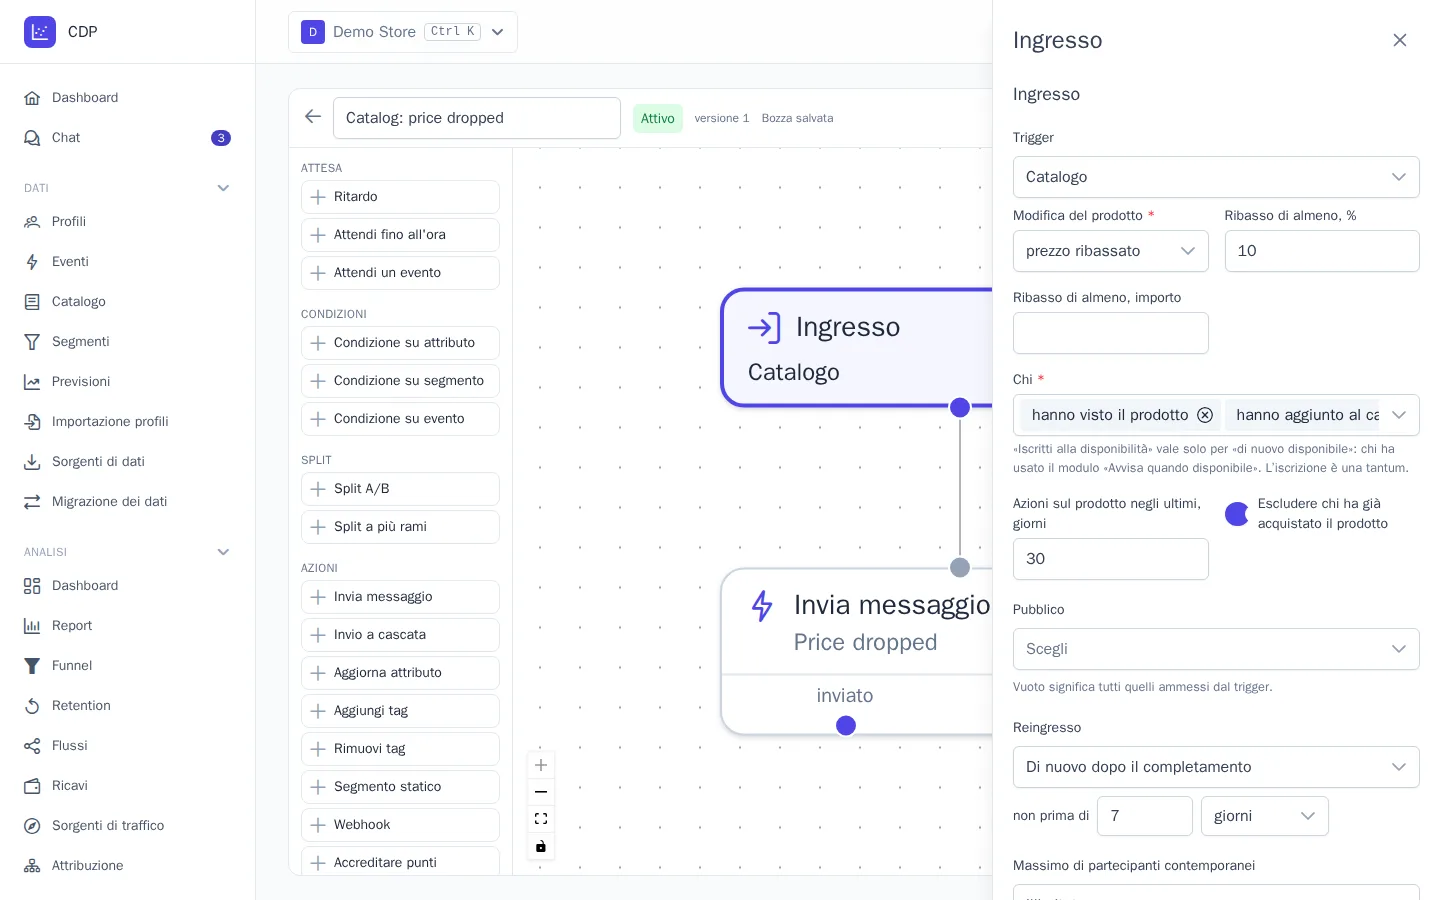
Task: Click the Sorgenti di traffico compass icon
Action: (x=32, y=826)
